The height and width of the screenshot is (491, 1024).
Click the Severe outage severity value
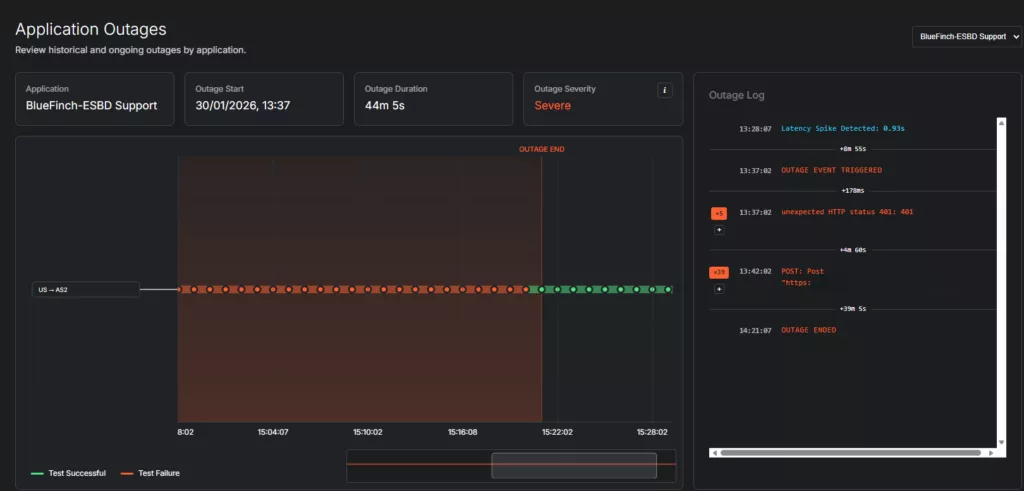552,106
